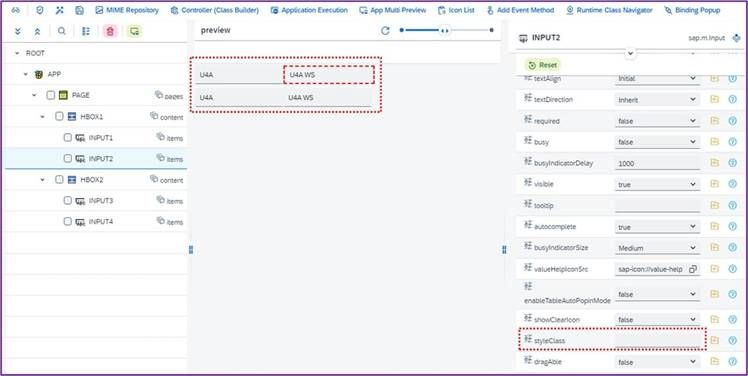Check the INPUT4 checkbox
This screenshot has height=376, width=748.
(x=68, y=221)
